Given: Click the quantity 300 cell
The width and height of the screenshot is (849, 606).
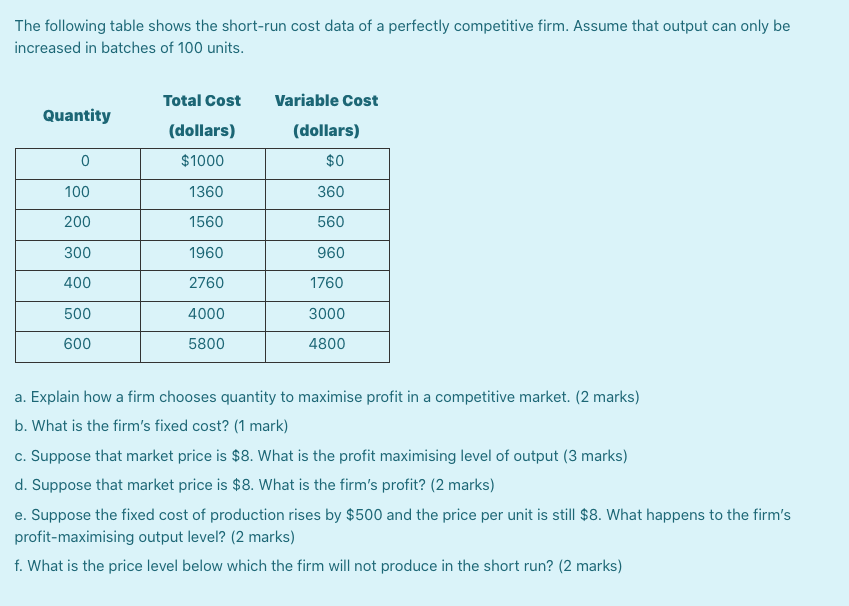Looking at the screenshot, I should (x=77, y=253).
